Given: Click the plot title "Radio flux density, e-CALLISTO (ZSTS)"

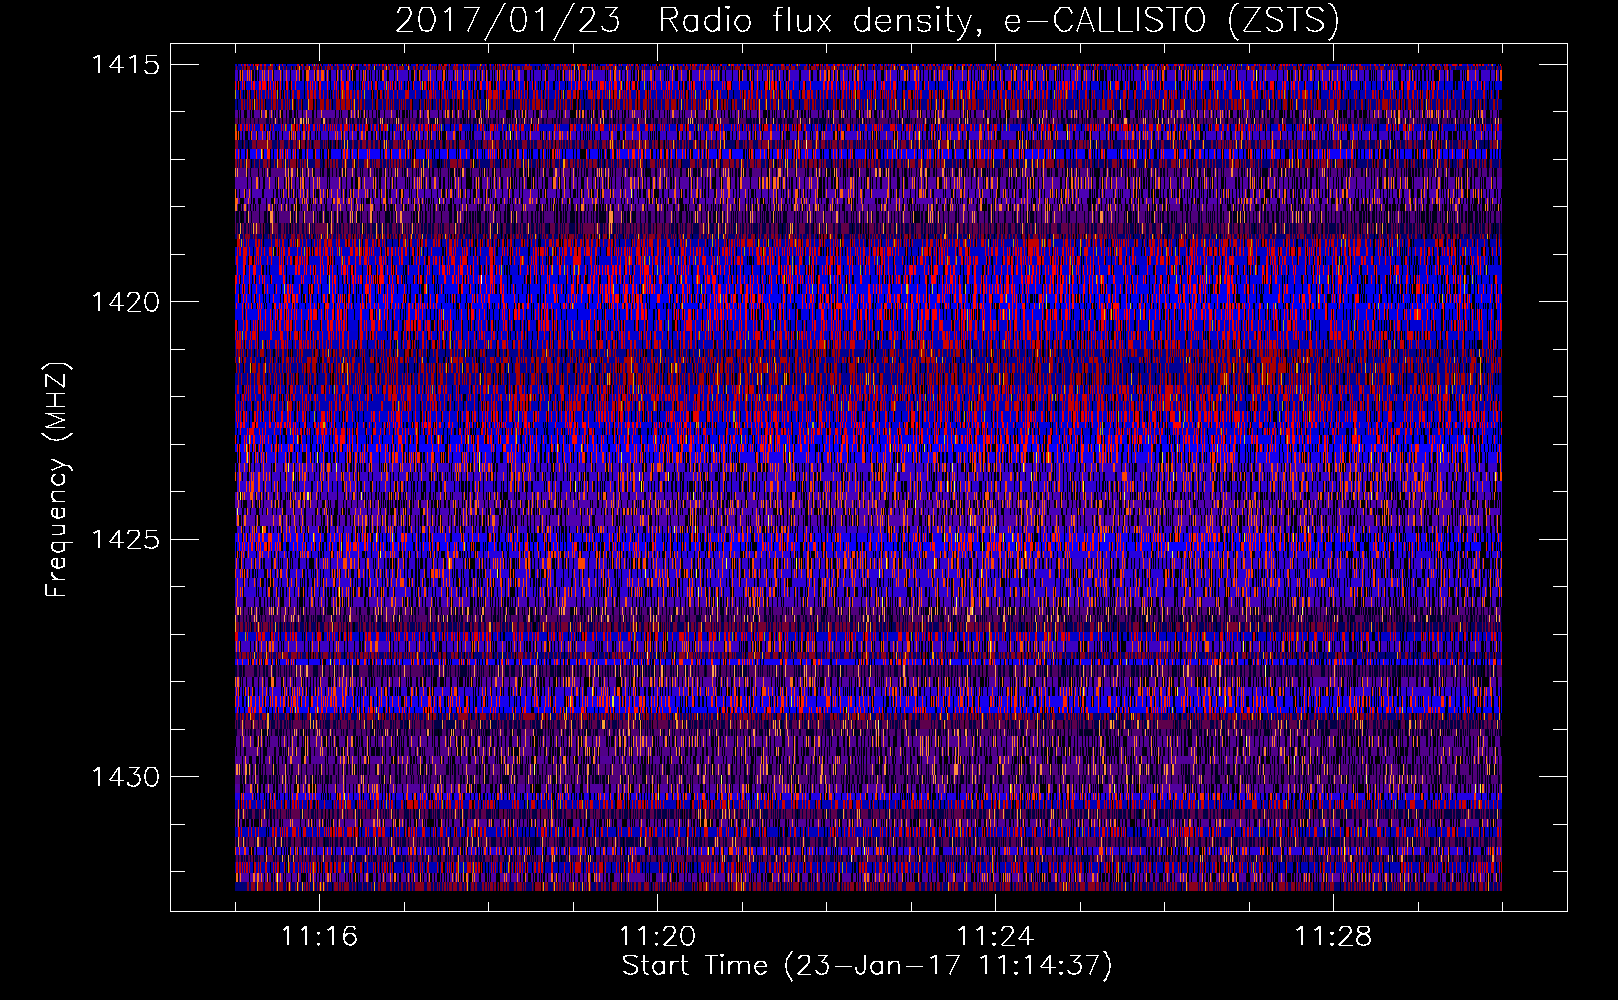Looking at the screenshot, I should pos(998,21).
